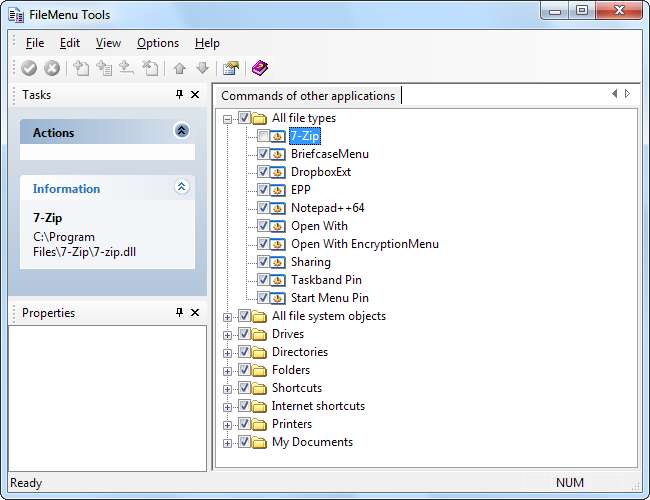
Task: Click the green checkmark Apply toolbar icon
Action: pos(29,68)
